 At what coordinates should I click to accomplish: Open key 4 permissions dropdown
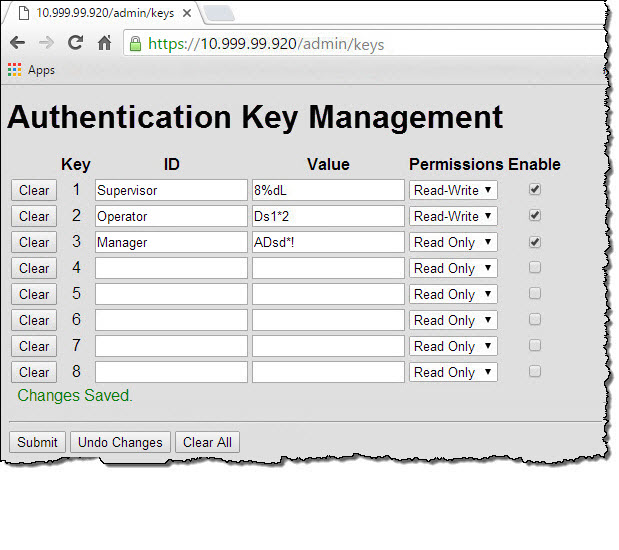pyautogui.click(x=453, y=268)
